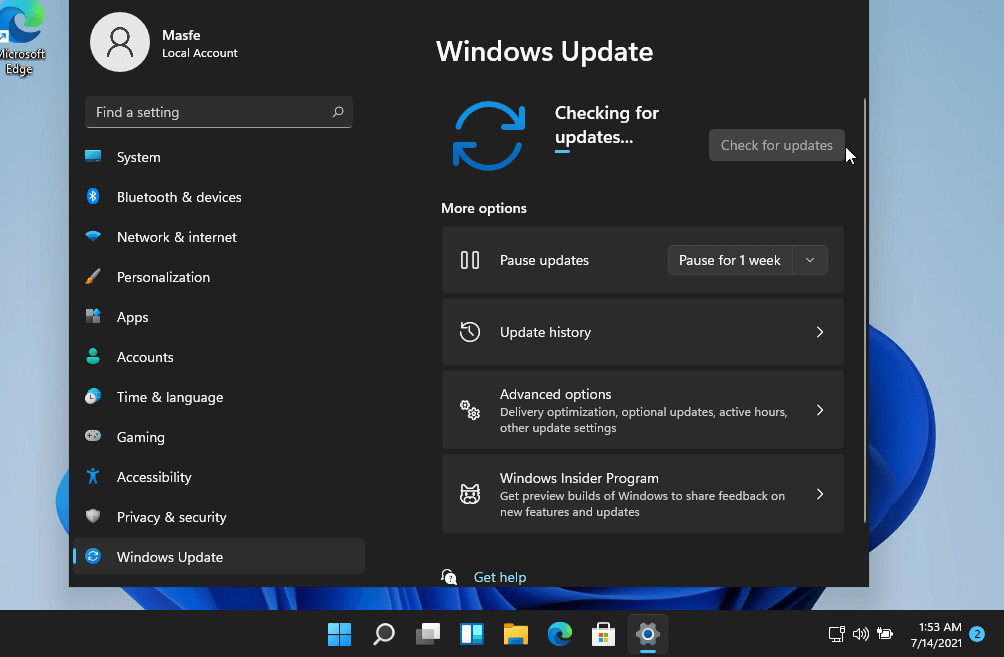Click the update checking progress bar
This screenshot has height=657, width=1004.
(562, 152)
